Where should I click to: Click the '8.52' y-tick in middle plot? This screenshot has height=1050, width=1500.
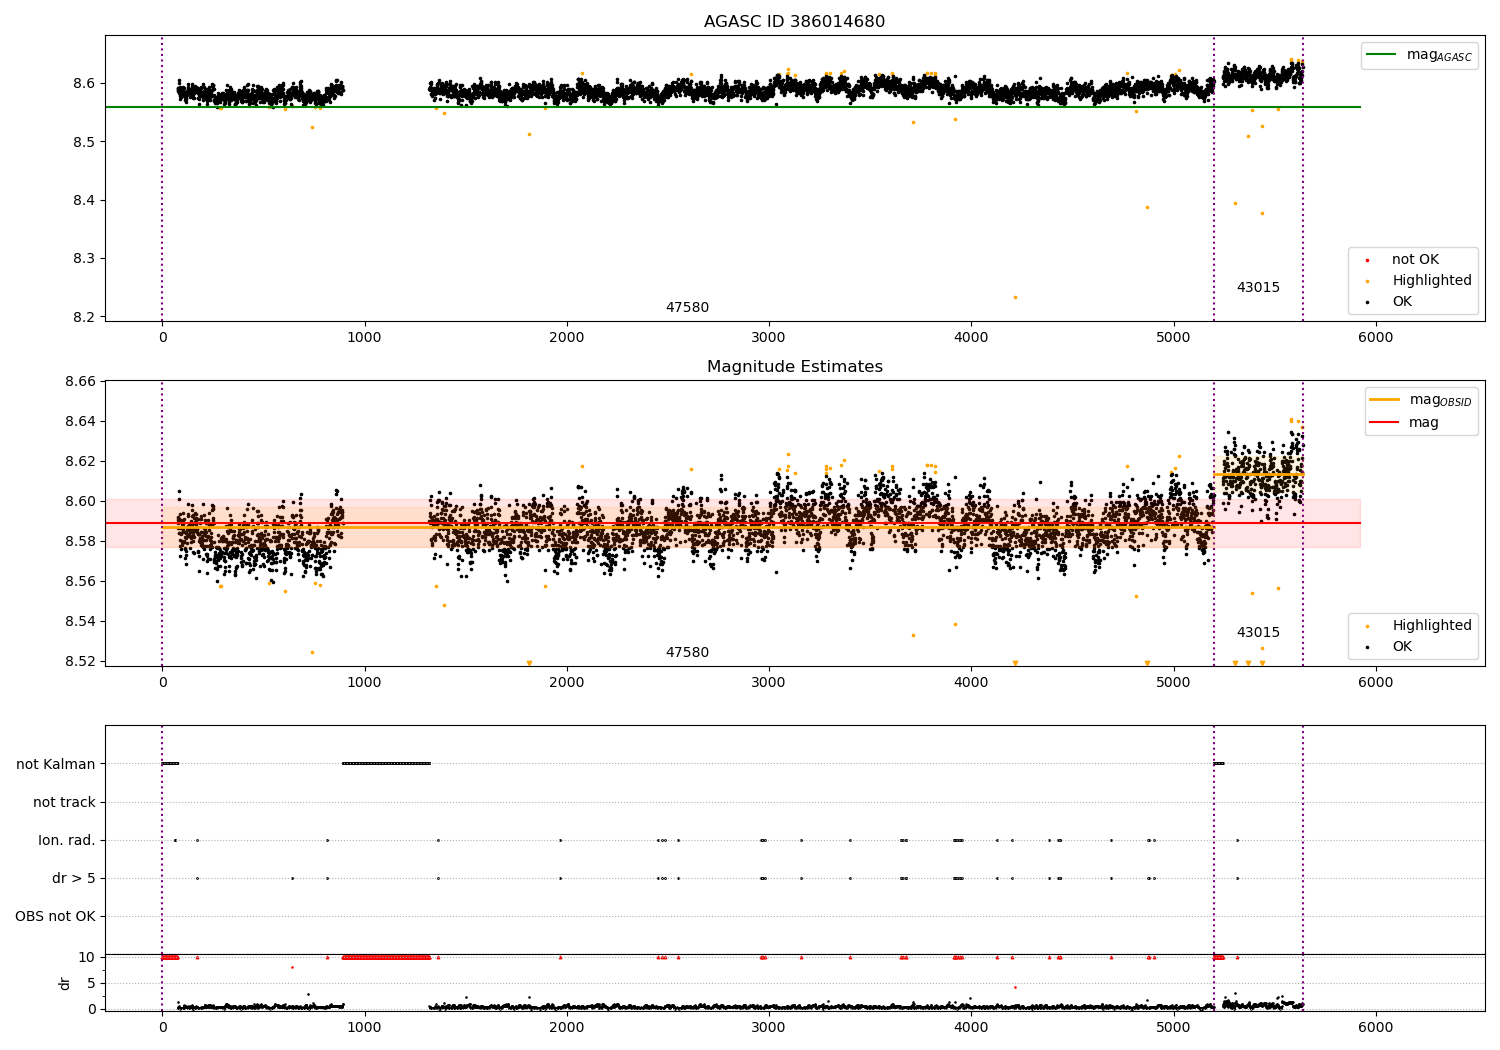pyautogui.click(x=80, y=662)
